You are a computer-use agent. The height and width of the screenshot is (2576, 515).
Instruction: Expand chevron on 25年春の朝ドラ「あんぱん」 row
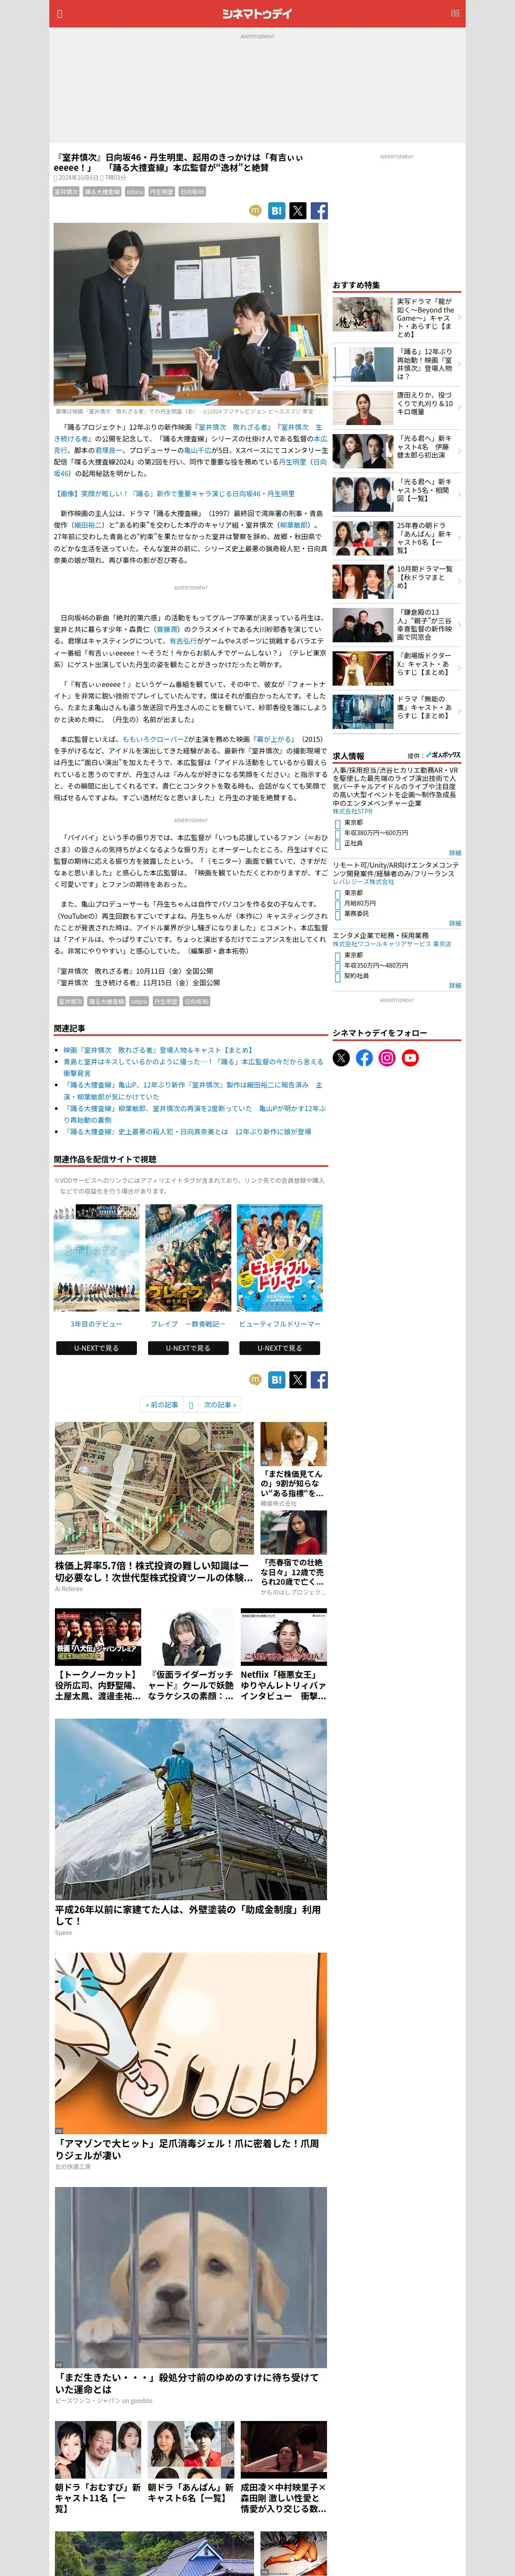pyautogui.click(x=459, y=538)
